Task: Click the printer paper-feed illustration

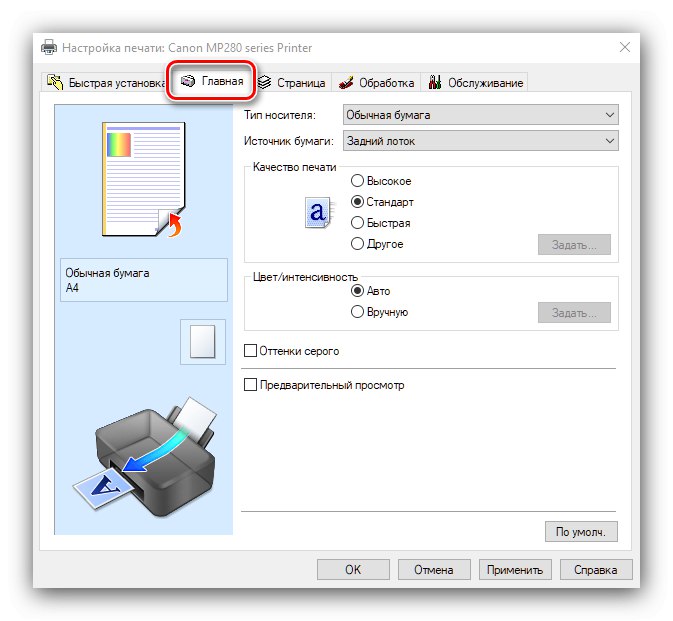Action: click(145, 455)
